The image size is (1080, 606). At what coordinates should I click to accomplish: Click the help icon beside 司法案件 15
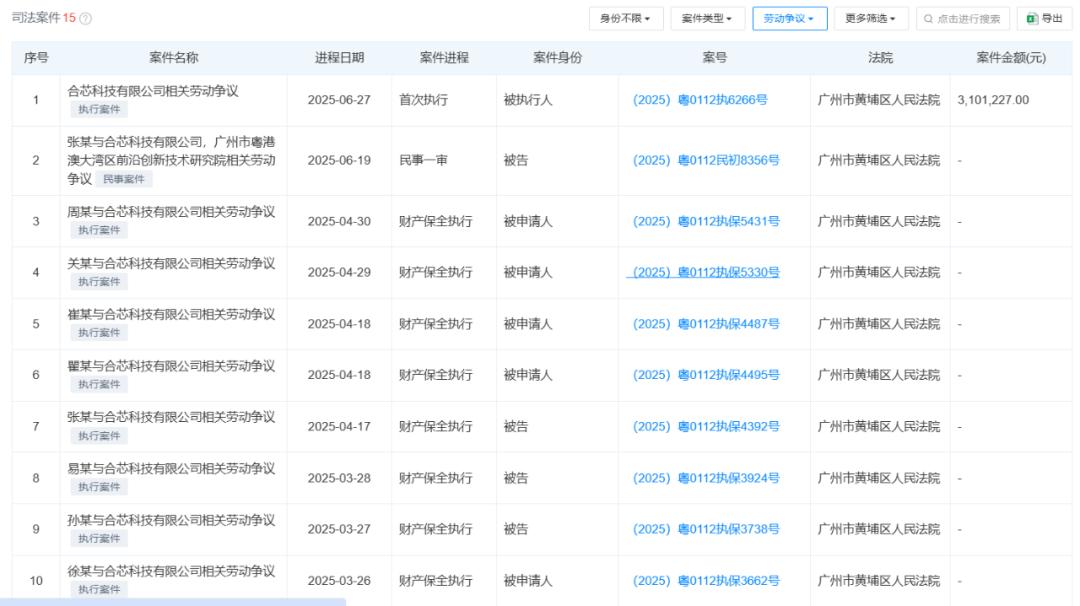pos(86,19)
